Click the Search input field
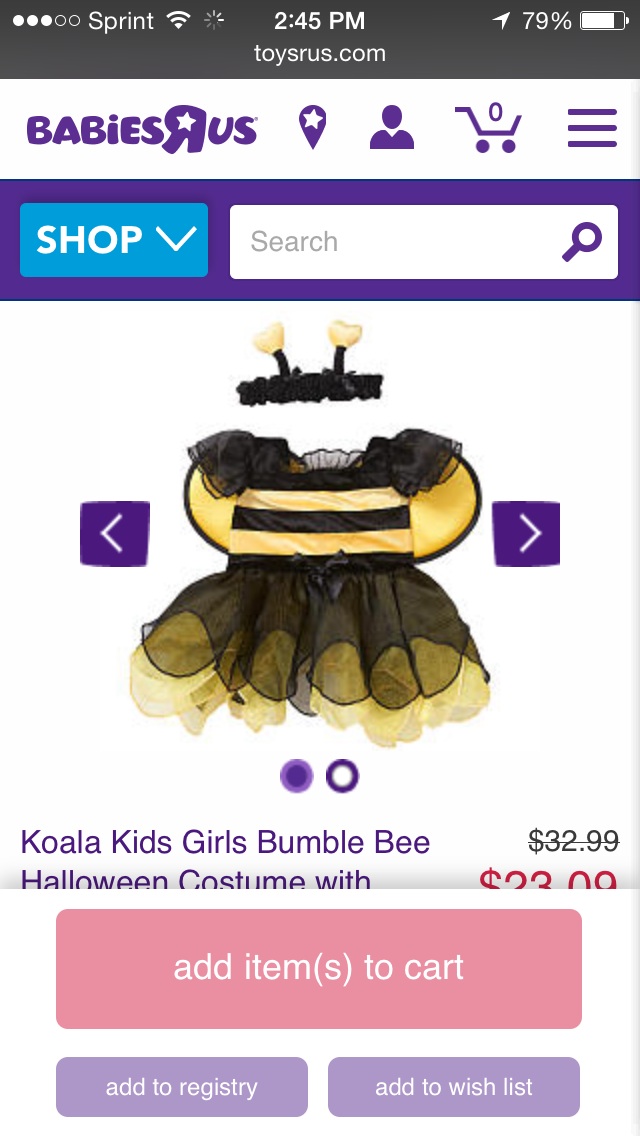This screenshot has width=640, height=1136. (424, 242)
